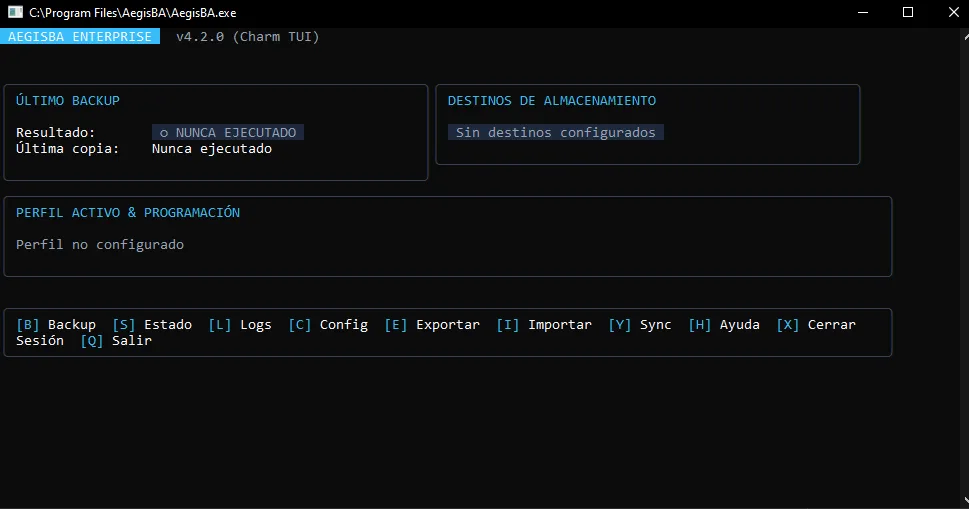Open the [C] Config option

(328, 325)
